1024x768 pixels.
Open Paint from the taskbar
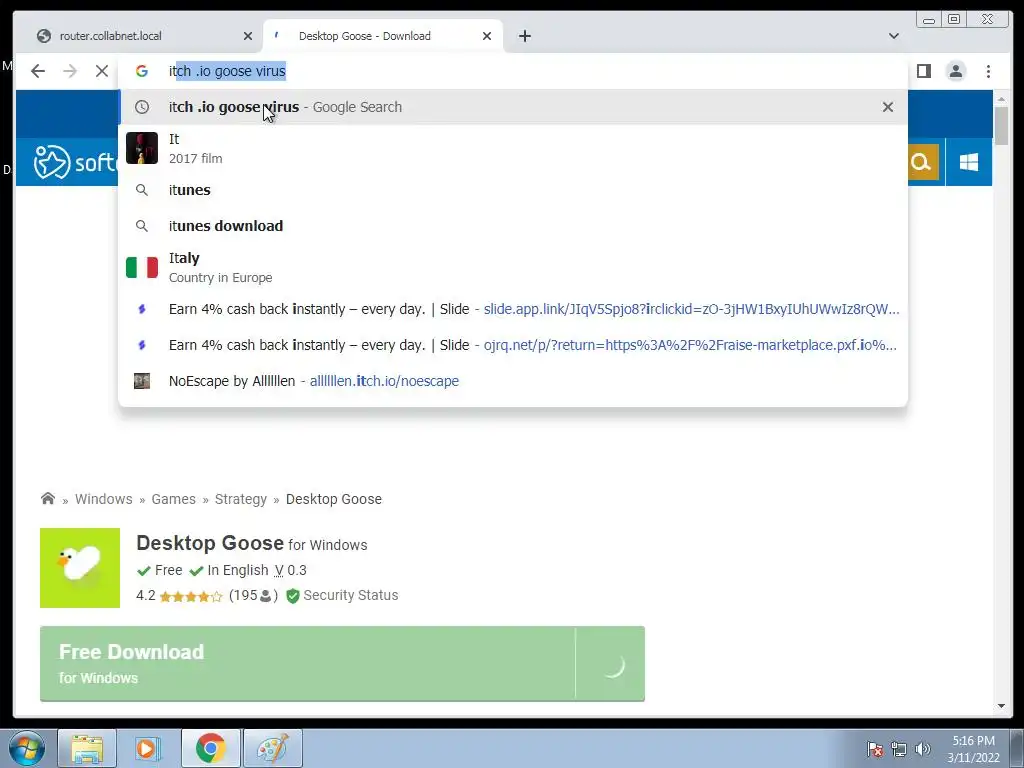pos(272,748)
